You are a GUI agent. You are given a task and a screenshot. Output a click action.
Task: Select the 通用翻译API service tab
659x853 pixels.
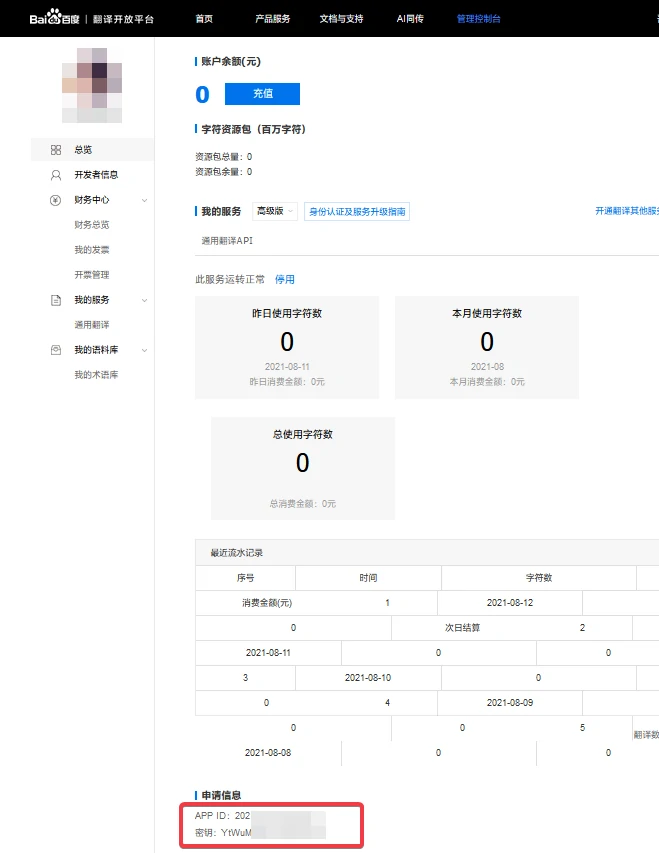(227, 240)
